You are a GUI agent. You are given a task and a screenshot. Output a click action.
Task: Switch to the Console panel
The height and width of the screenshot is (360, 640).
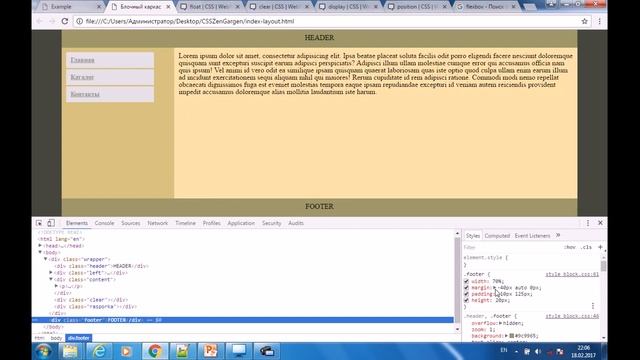tap(104, 223)
